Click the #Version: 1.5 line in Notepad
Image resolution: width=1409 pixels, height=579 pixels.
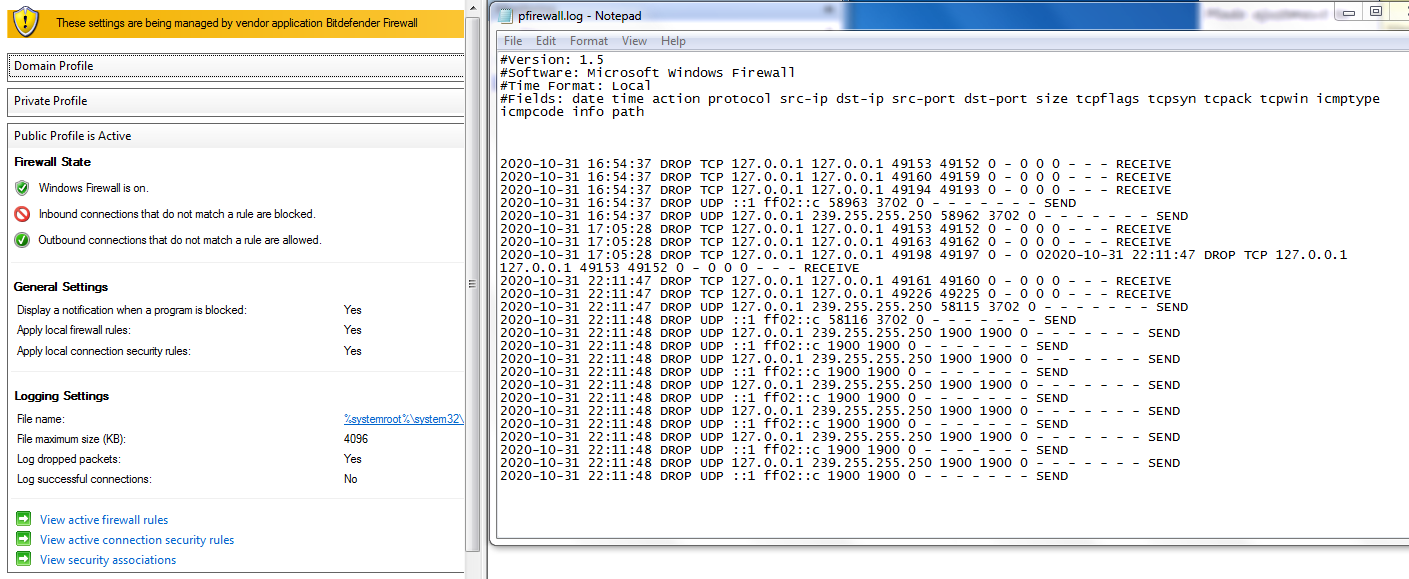(x=551, y=60)
